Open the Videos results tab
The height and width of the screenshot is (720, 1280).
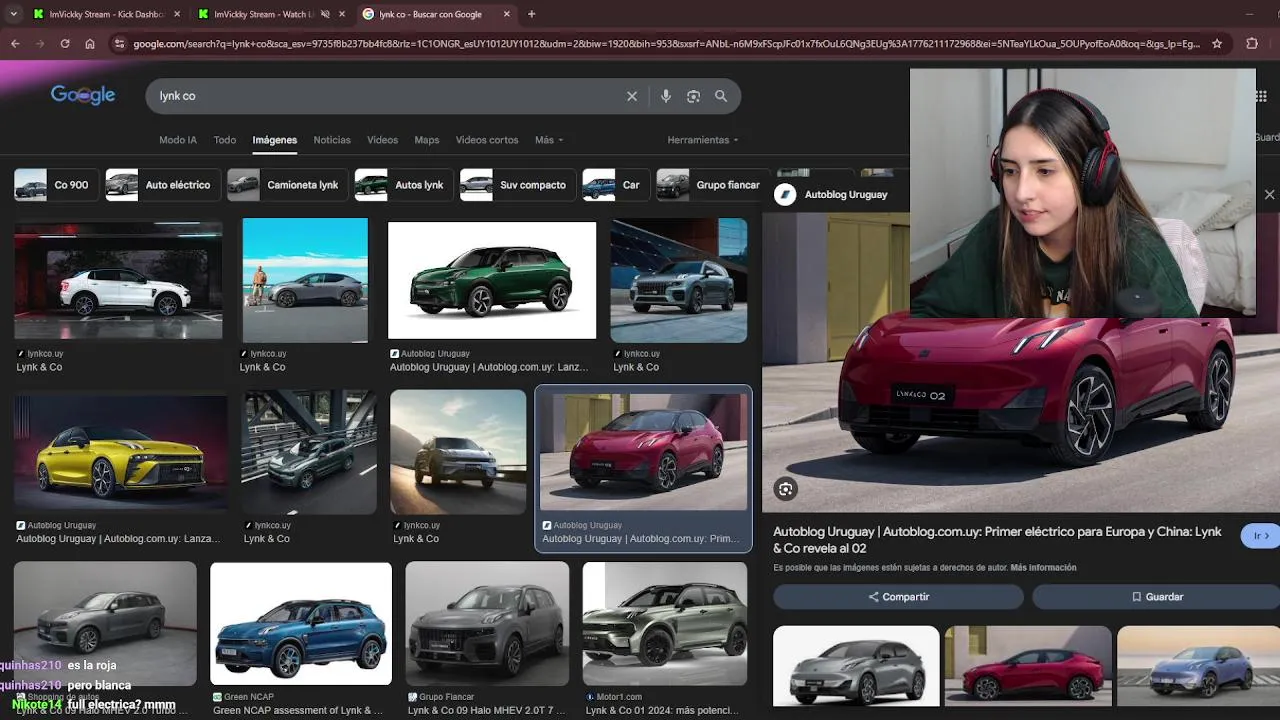382,140
